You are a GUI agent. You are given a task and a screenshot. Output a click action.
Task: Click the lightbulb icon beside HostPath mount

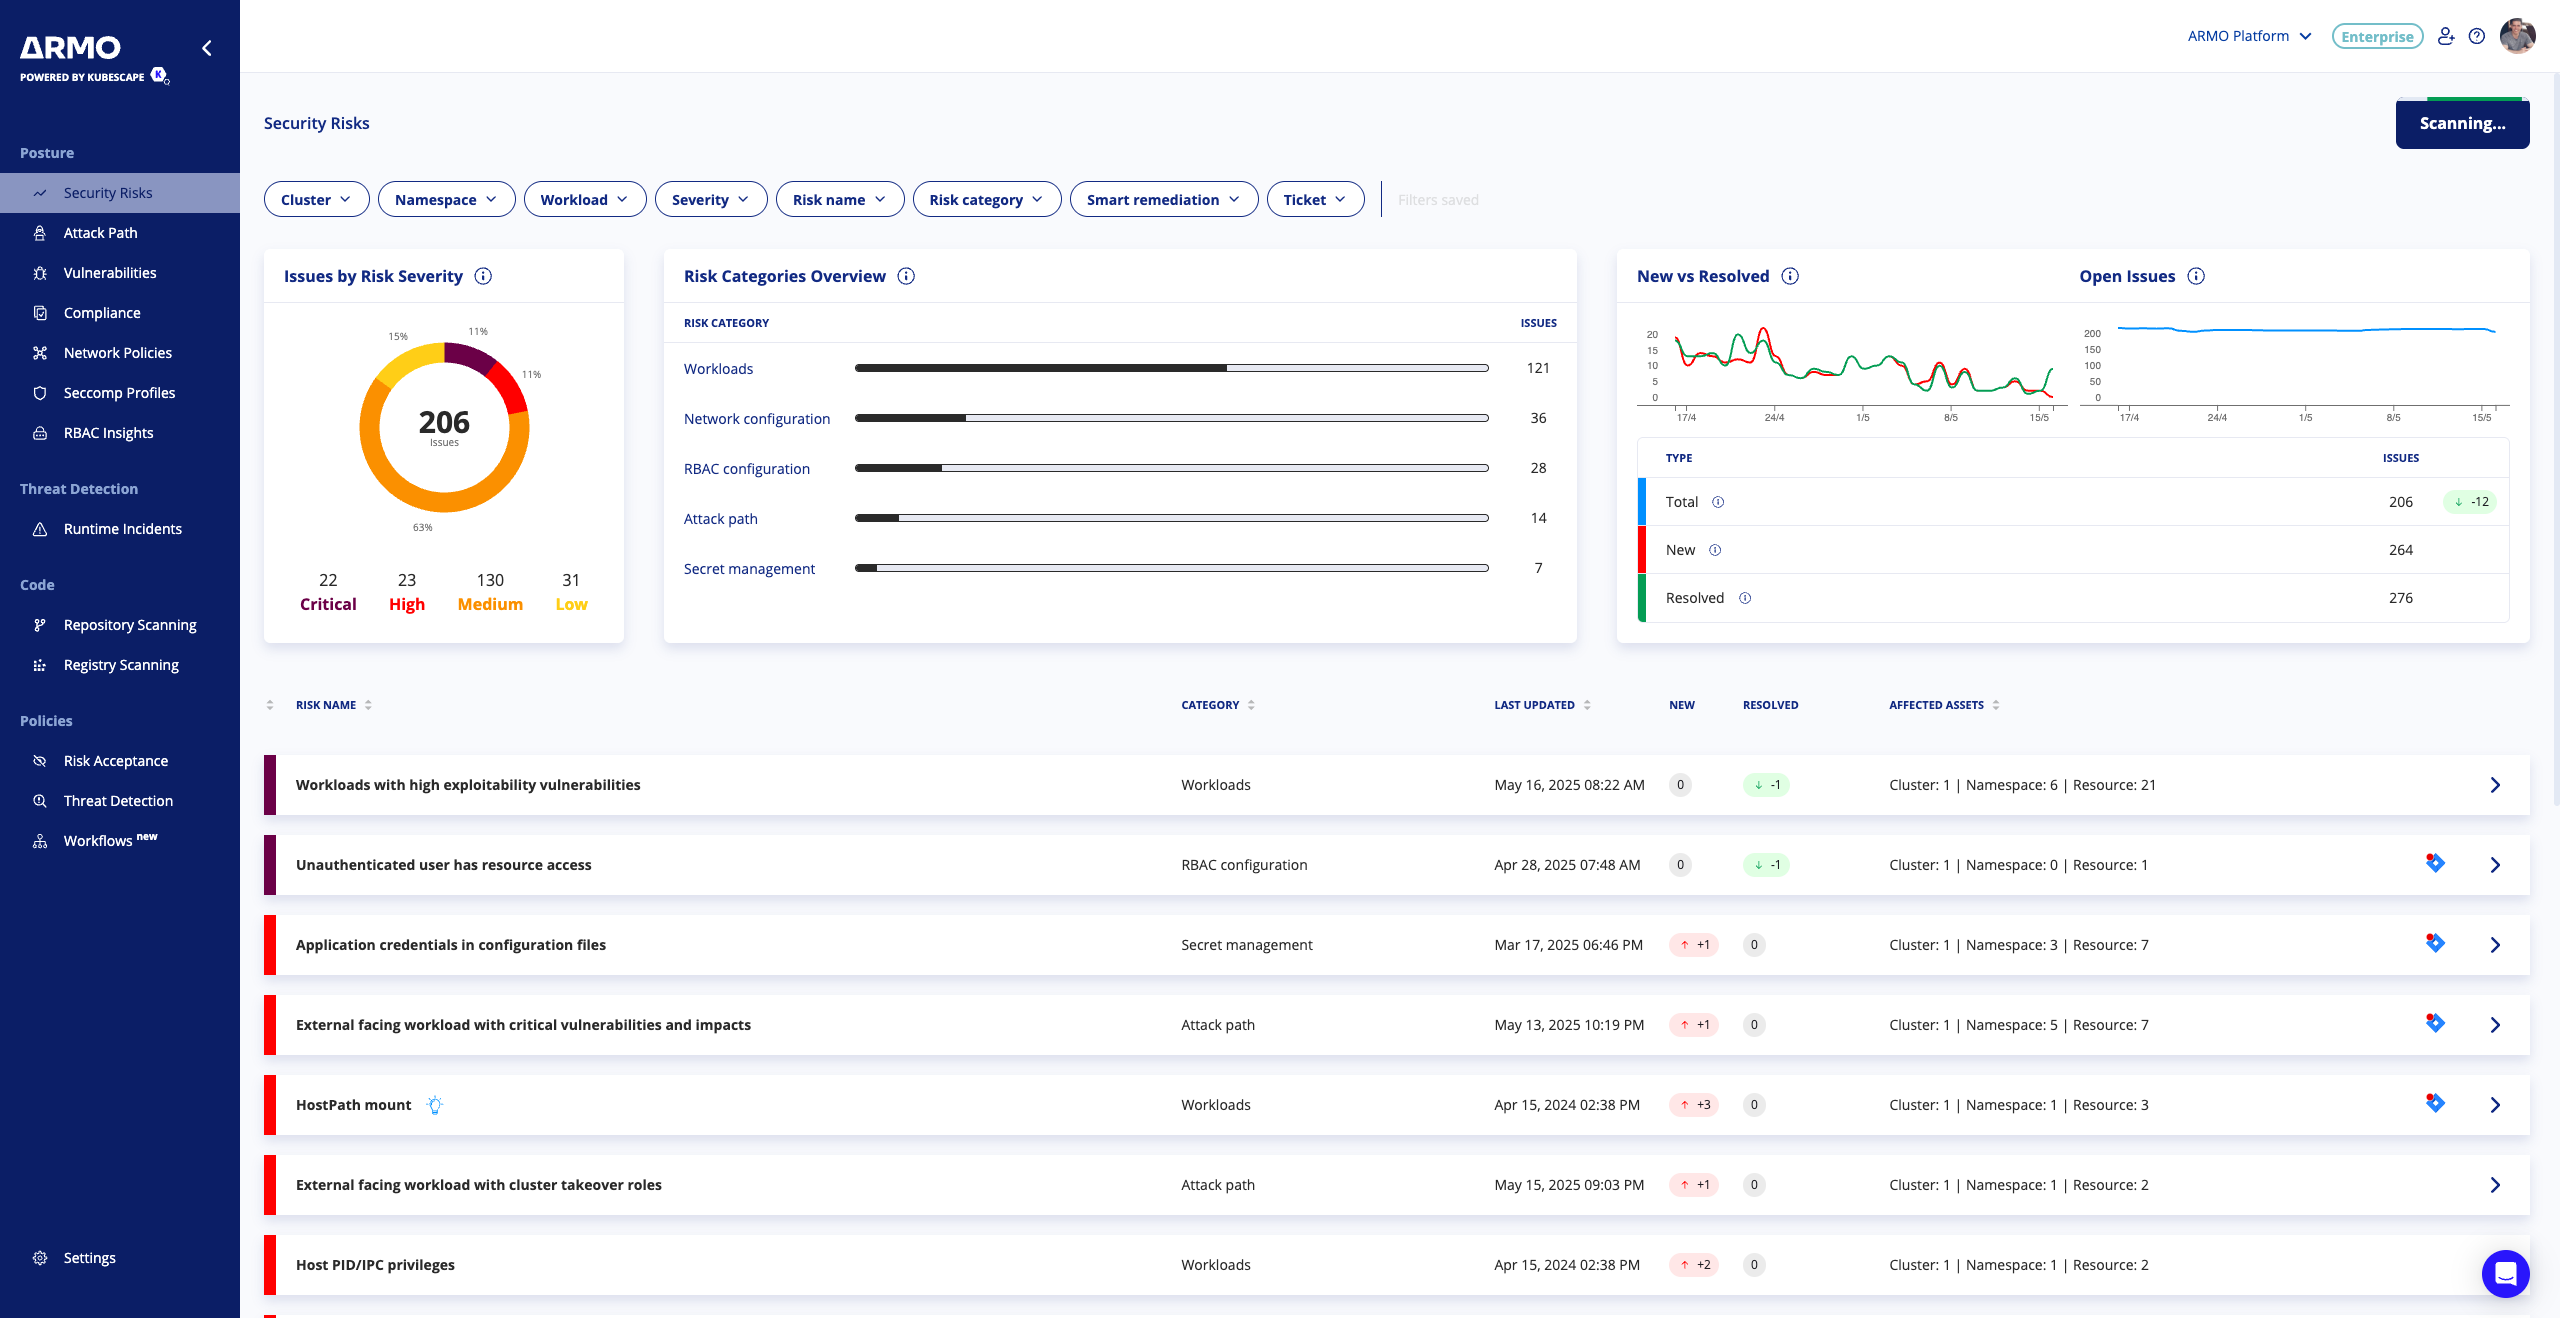434,1105
